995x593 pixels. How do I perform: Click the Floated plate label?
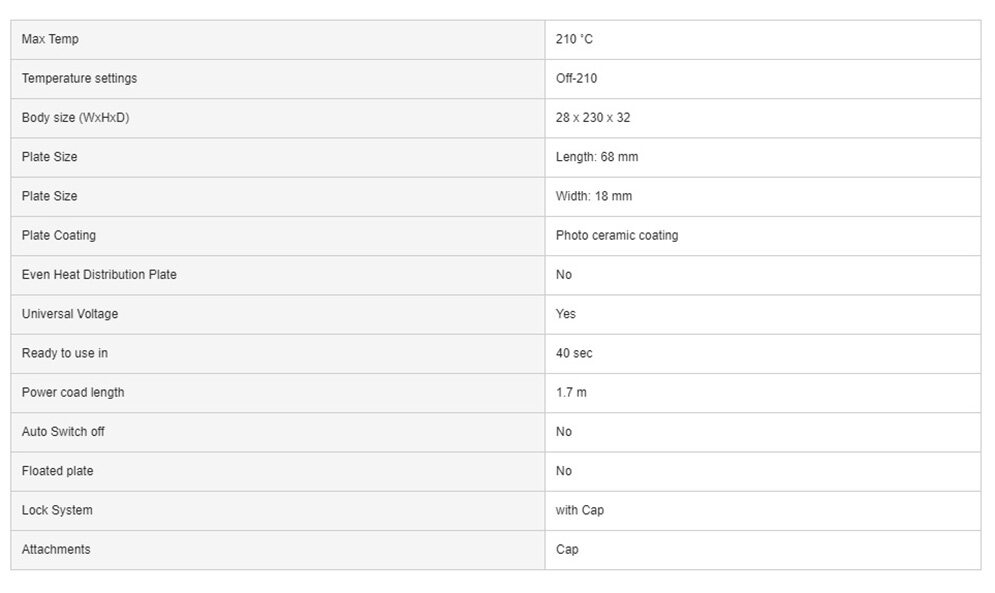point(57,470)
